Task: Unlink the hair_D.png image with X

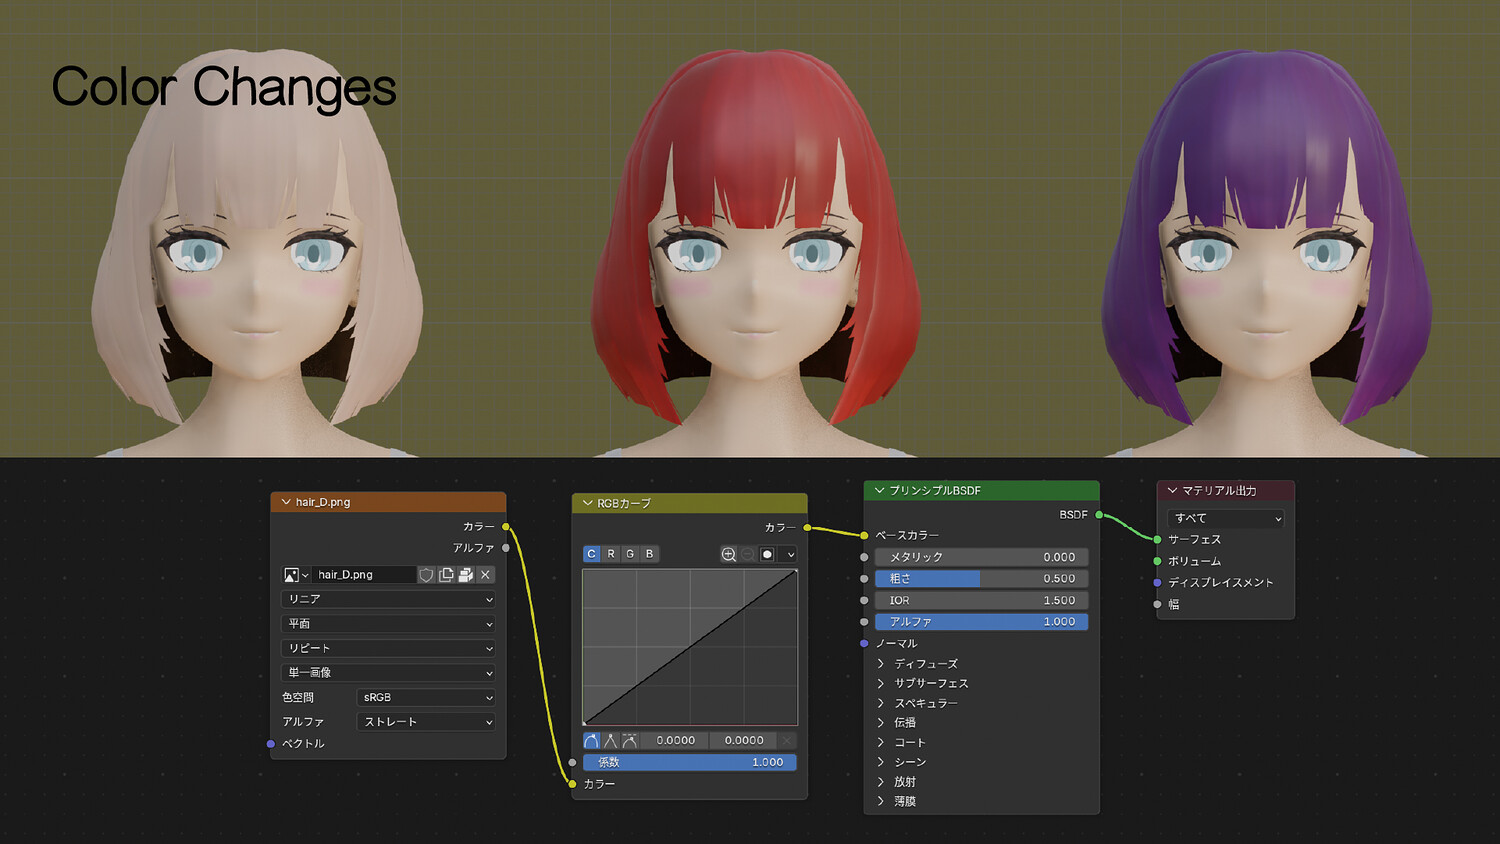Action: click(485, 575)
